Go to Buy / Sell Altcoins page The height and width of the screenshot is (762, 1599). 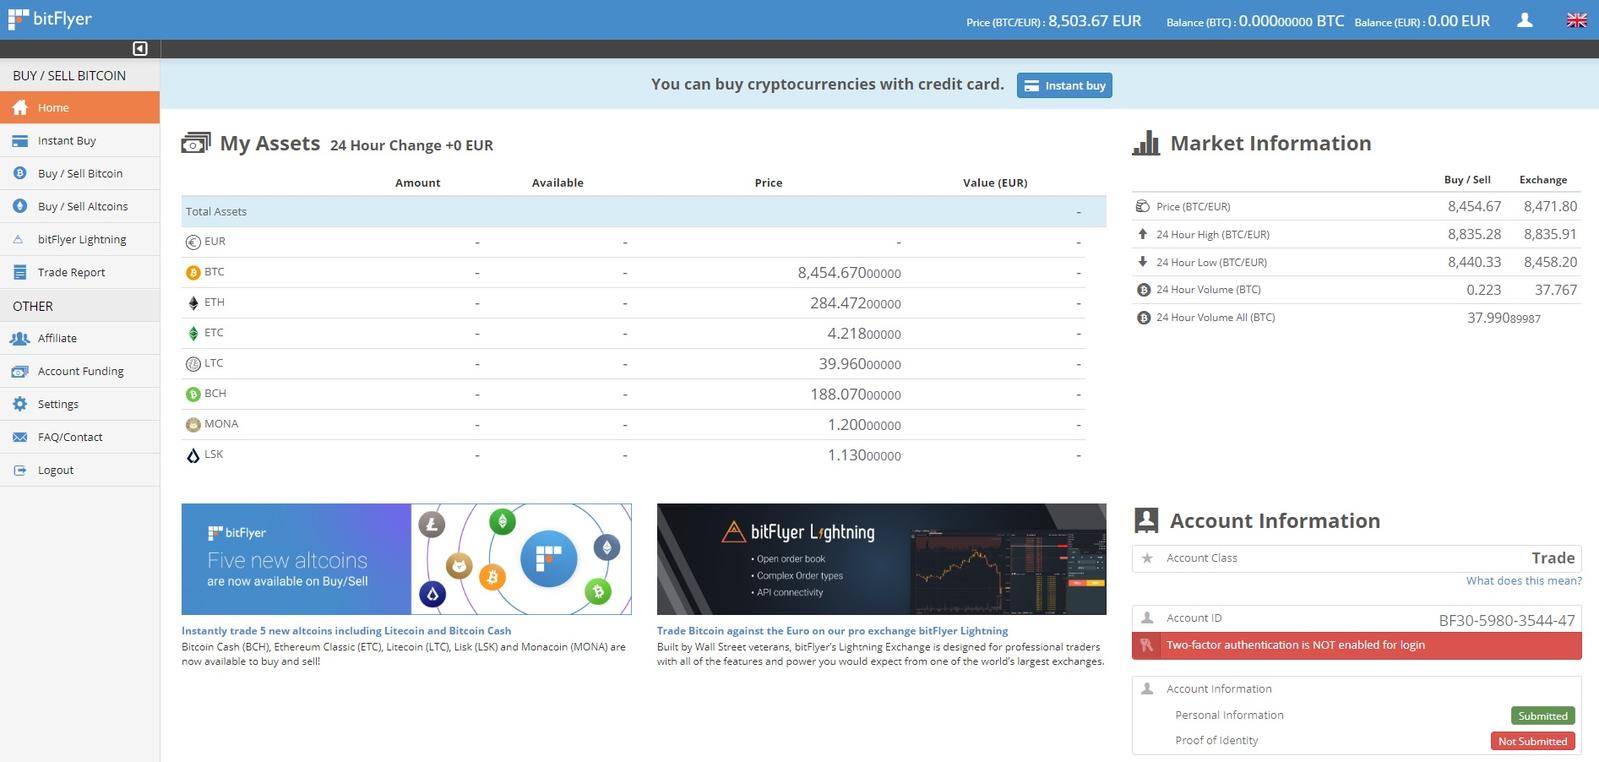[x=80, y=206]
